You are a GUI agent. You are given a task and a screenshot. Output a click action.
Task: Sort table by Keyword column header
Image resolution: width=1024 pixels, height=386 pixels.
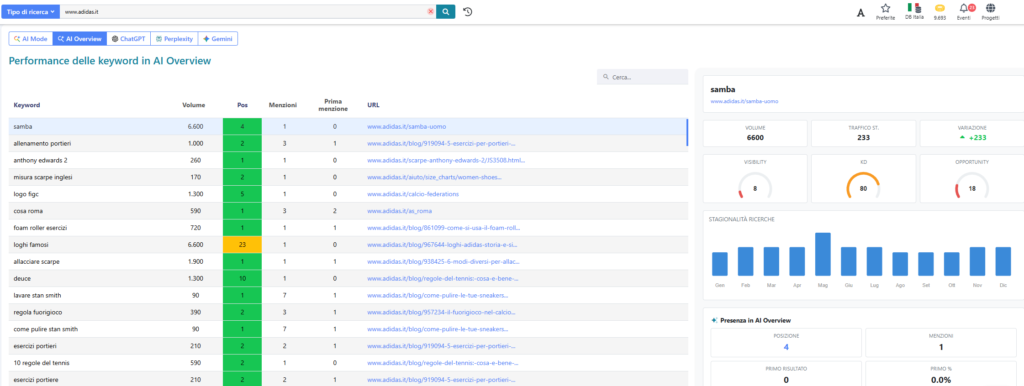27,105
